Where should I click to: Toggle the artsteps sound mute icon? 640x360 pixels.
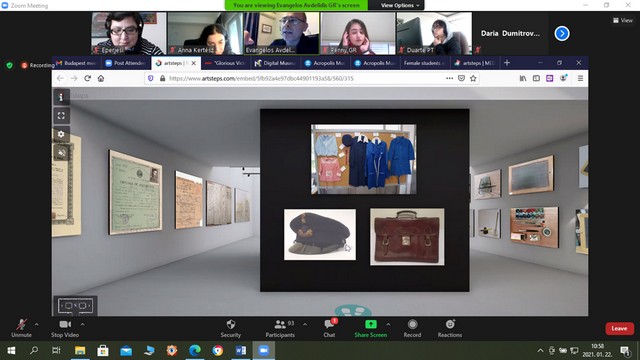coord(61,153)
